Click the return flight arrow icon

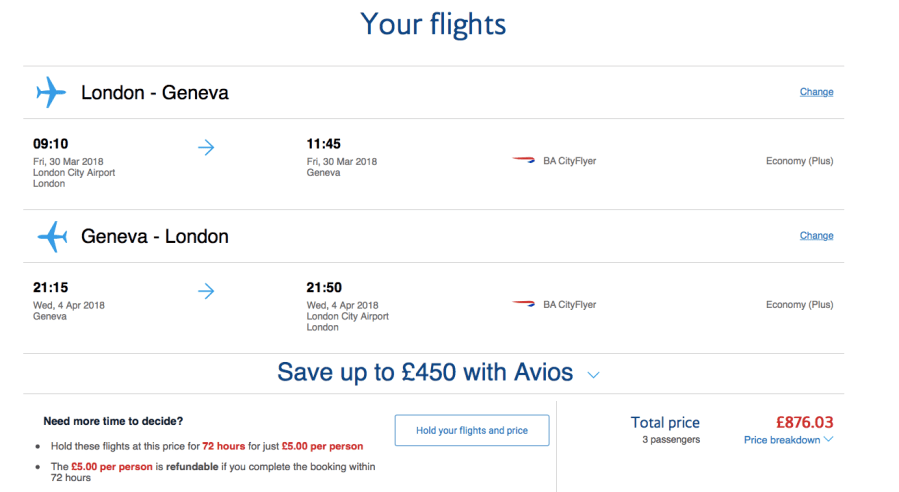[206, 291]
